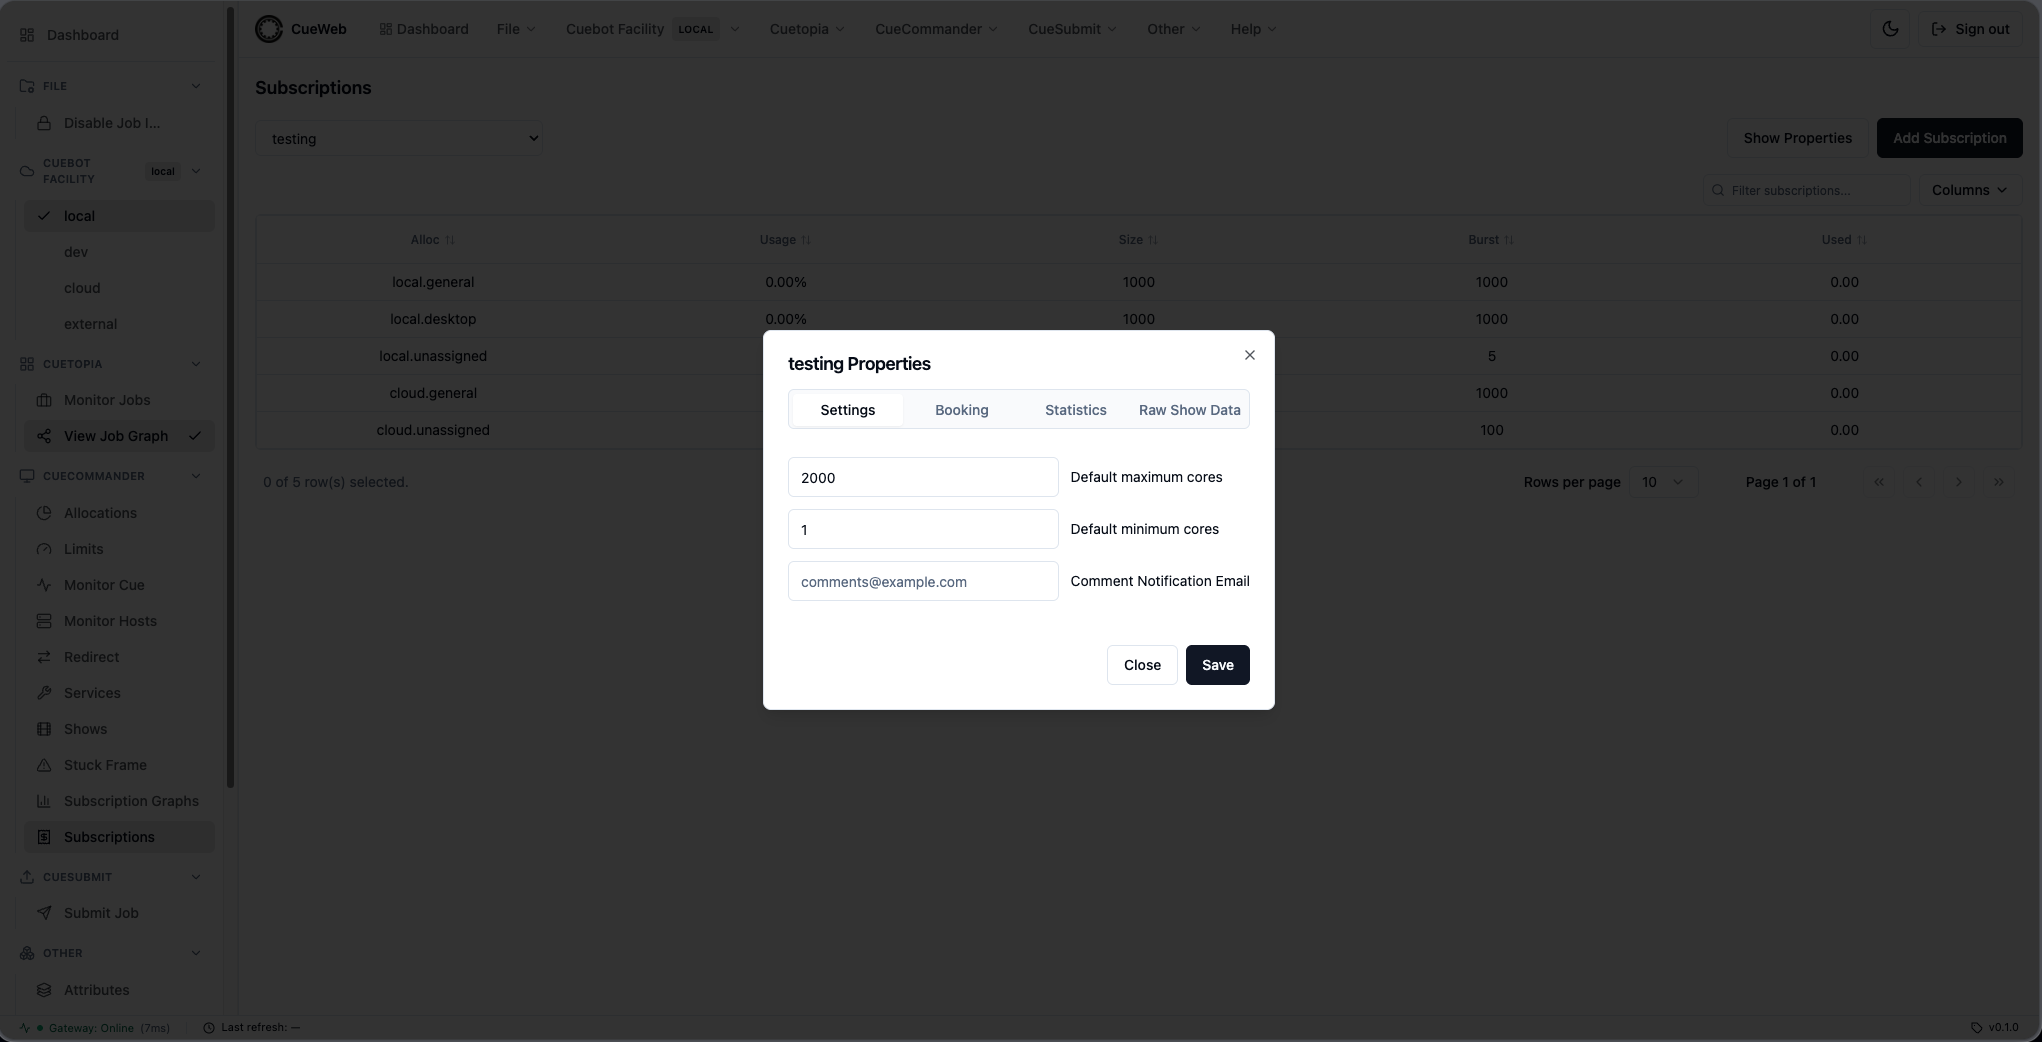Click the Monitor Jobs icon

(44, 400)
